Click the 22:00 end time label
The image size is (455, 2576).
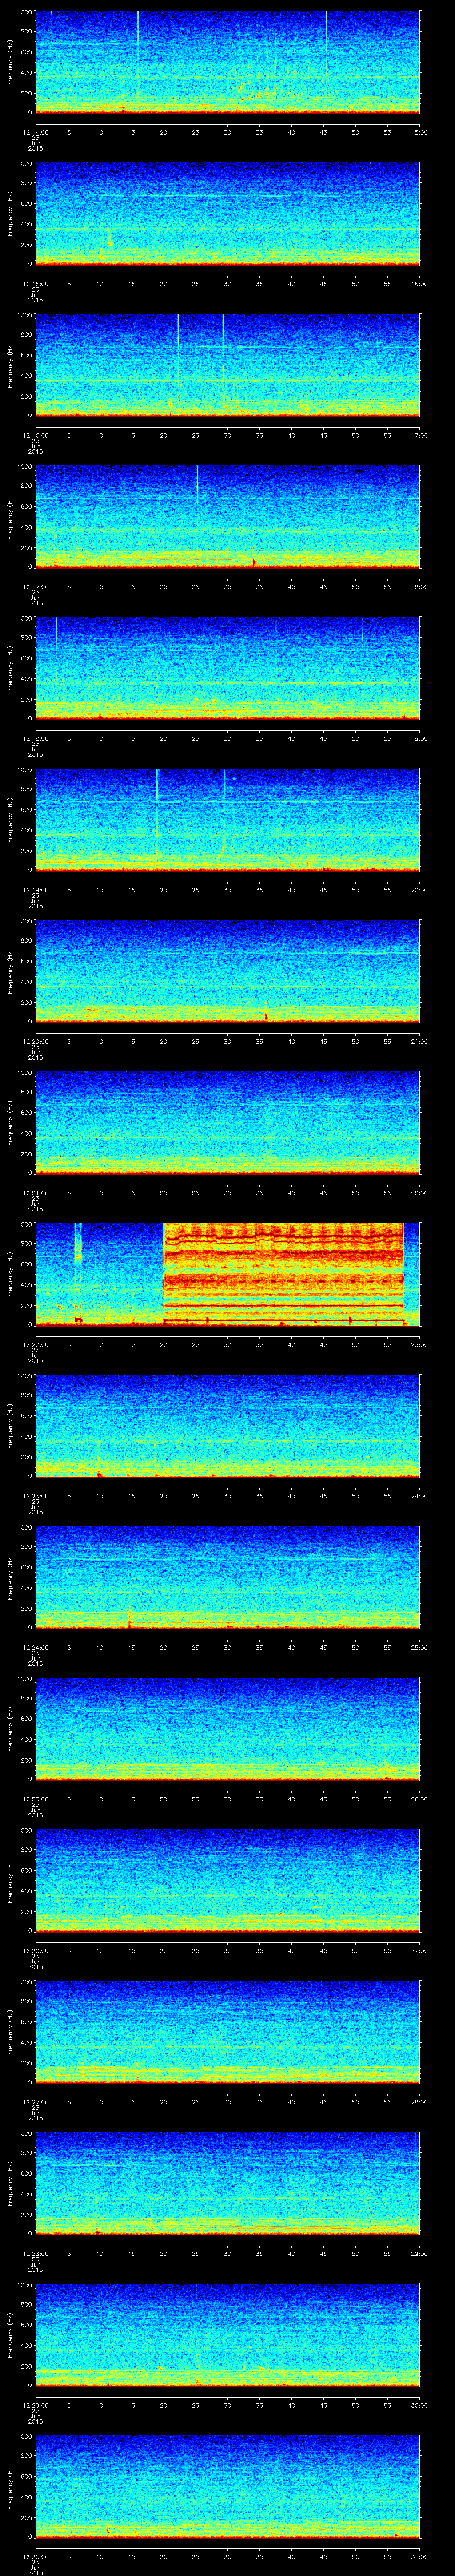coord(419,1192)
